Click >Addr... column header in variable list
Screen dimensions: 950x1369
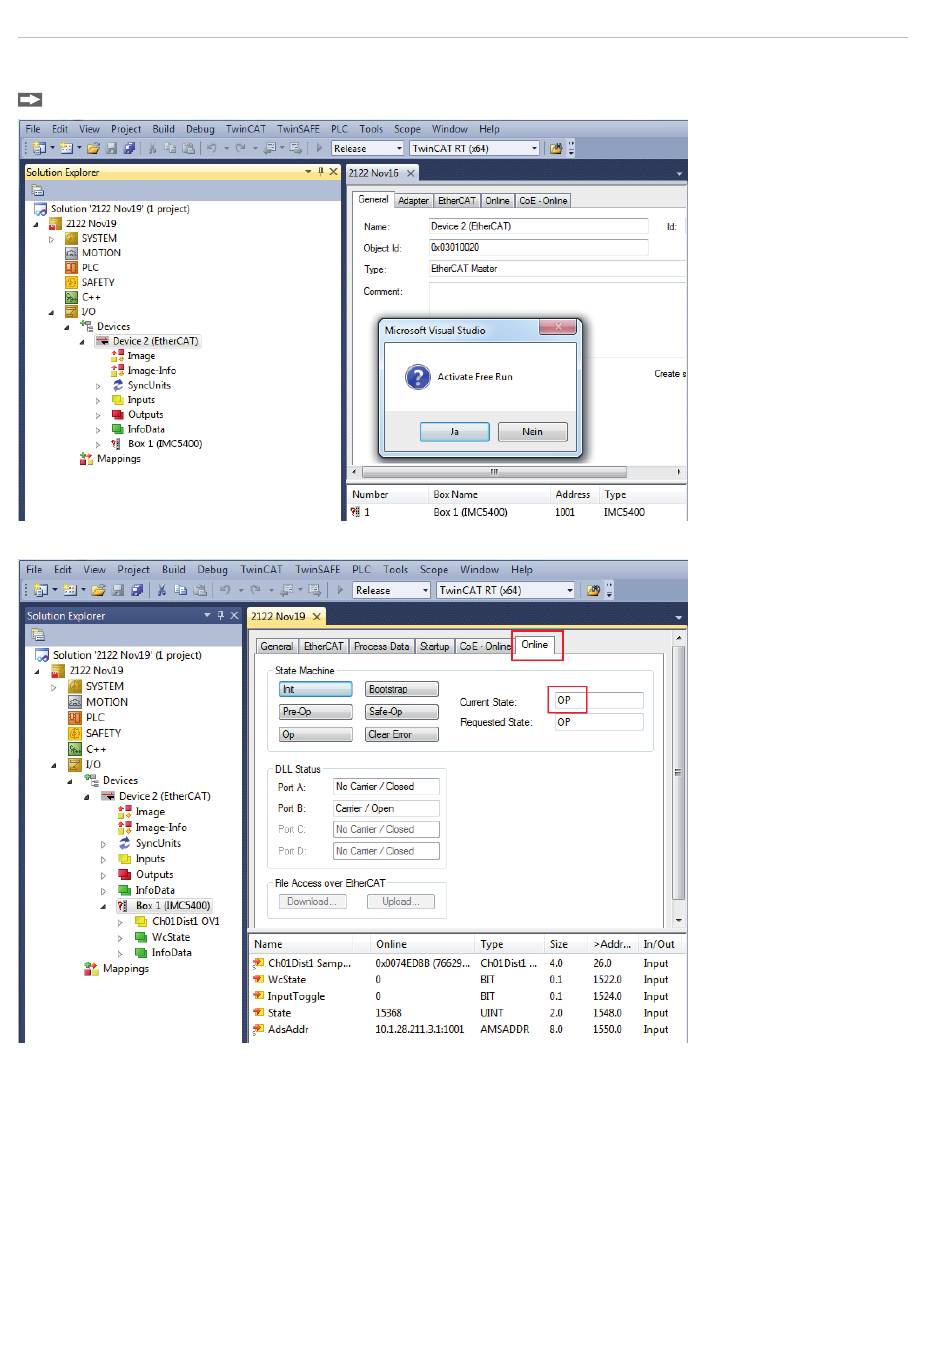pyautogui.click(x=613, y=945)
